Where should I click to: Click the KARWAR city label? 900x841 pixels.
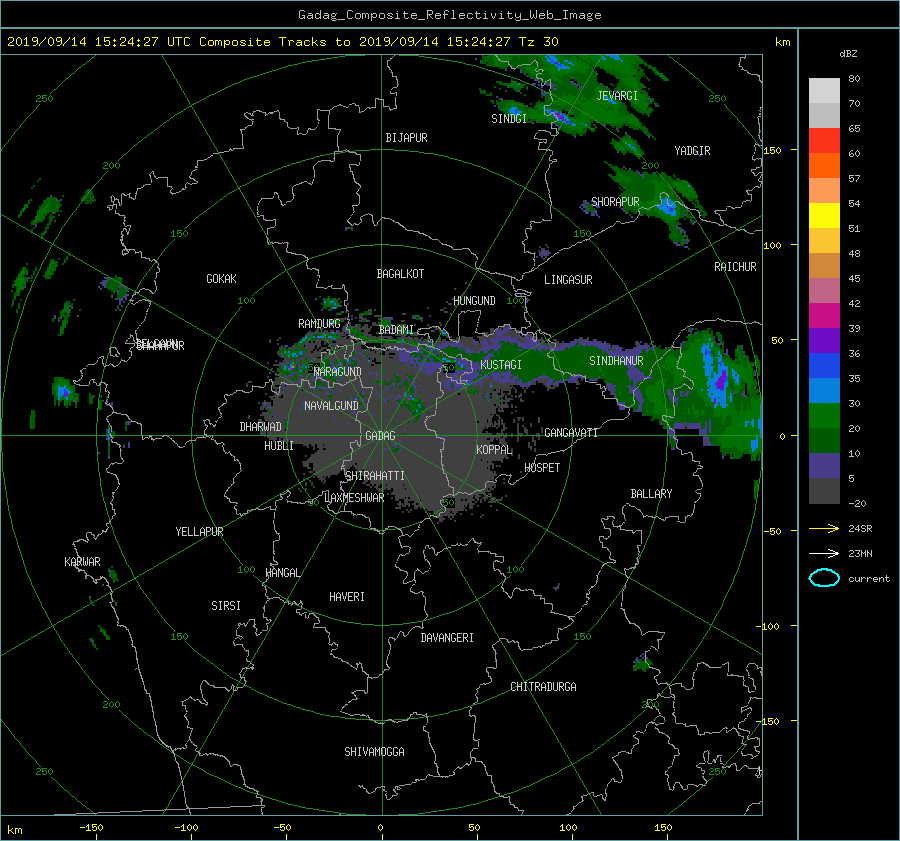tap(82, 562)
